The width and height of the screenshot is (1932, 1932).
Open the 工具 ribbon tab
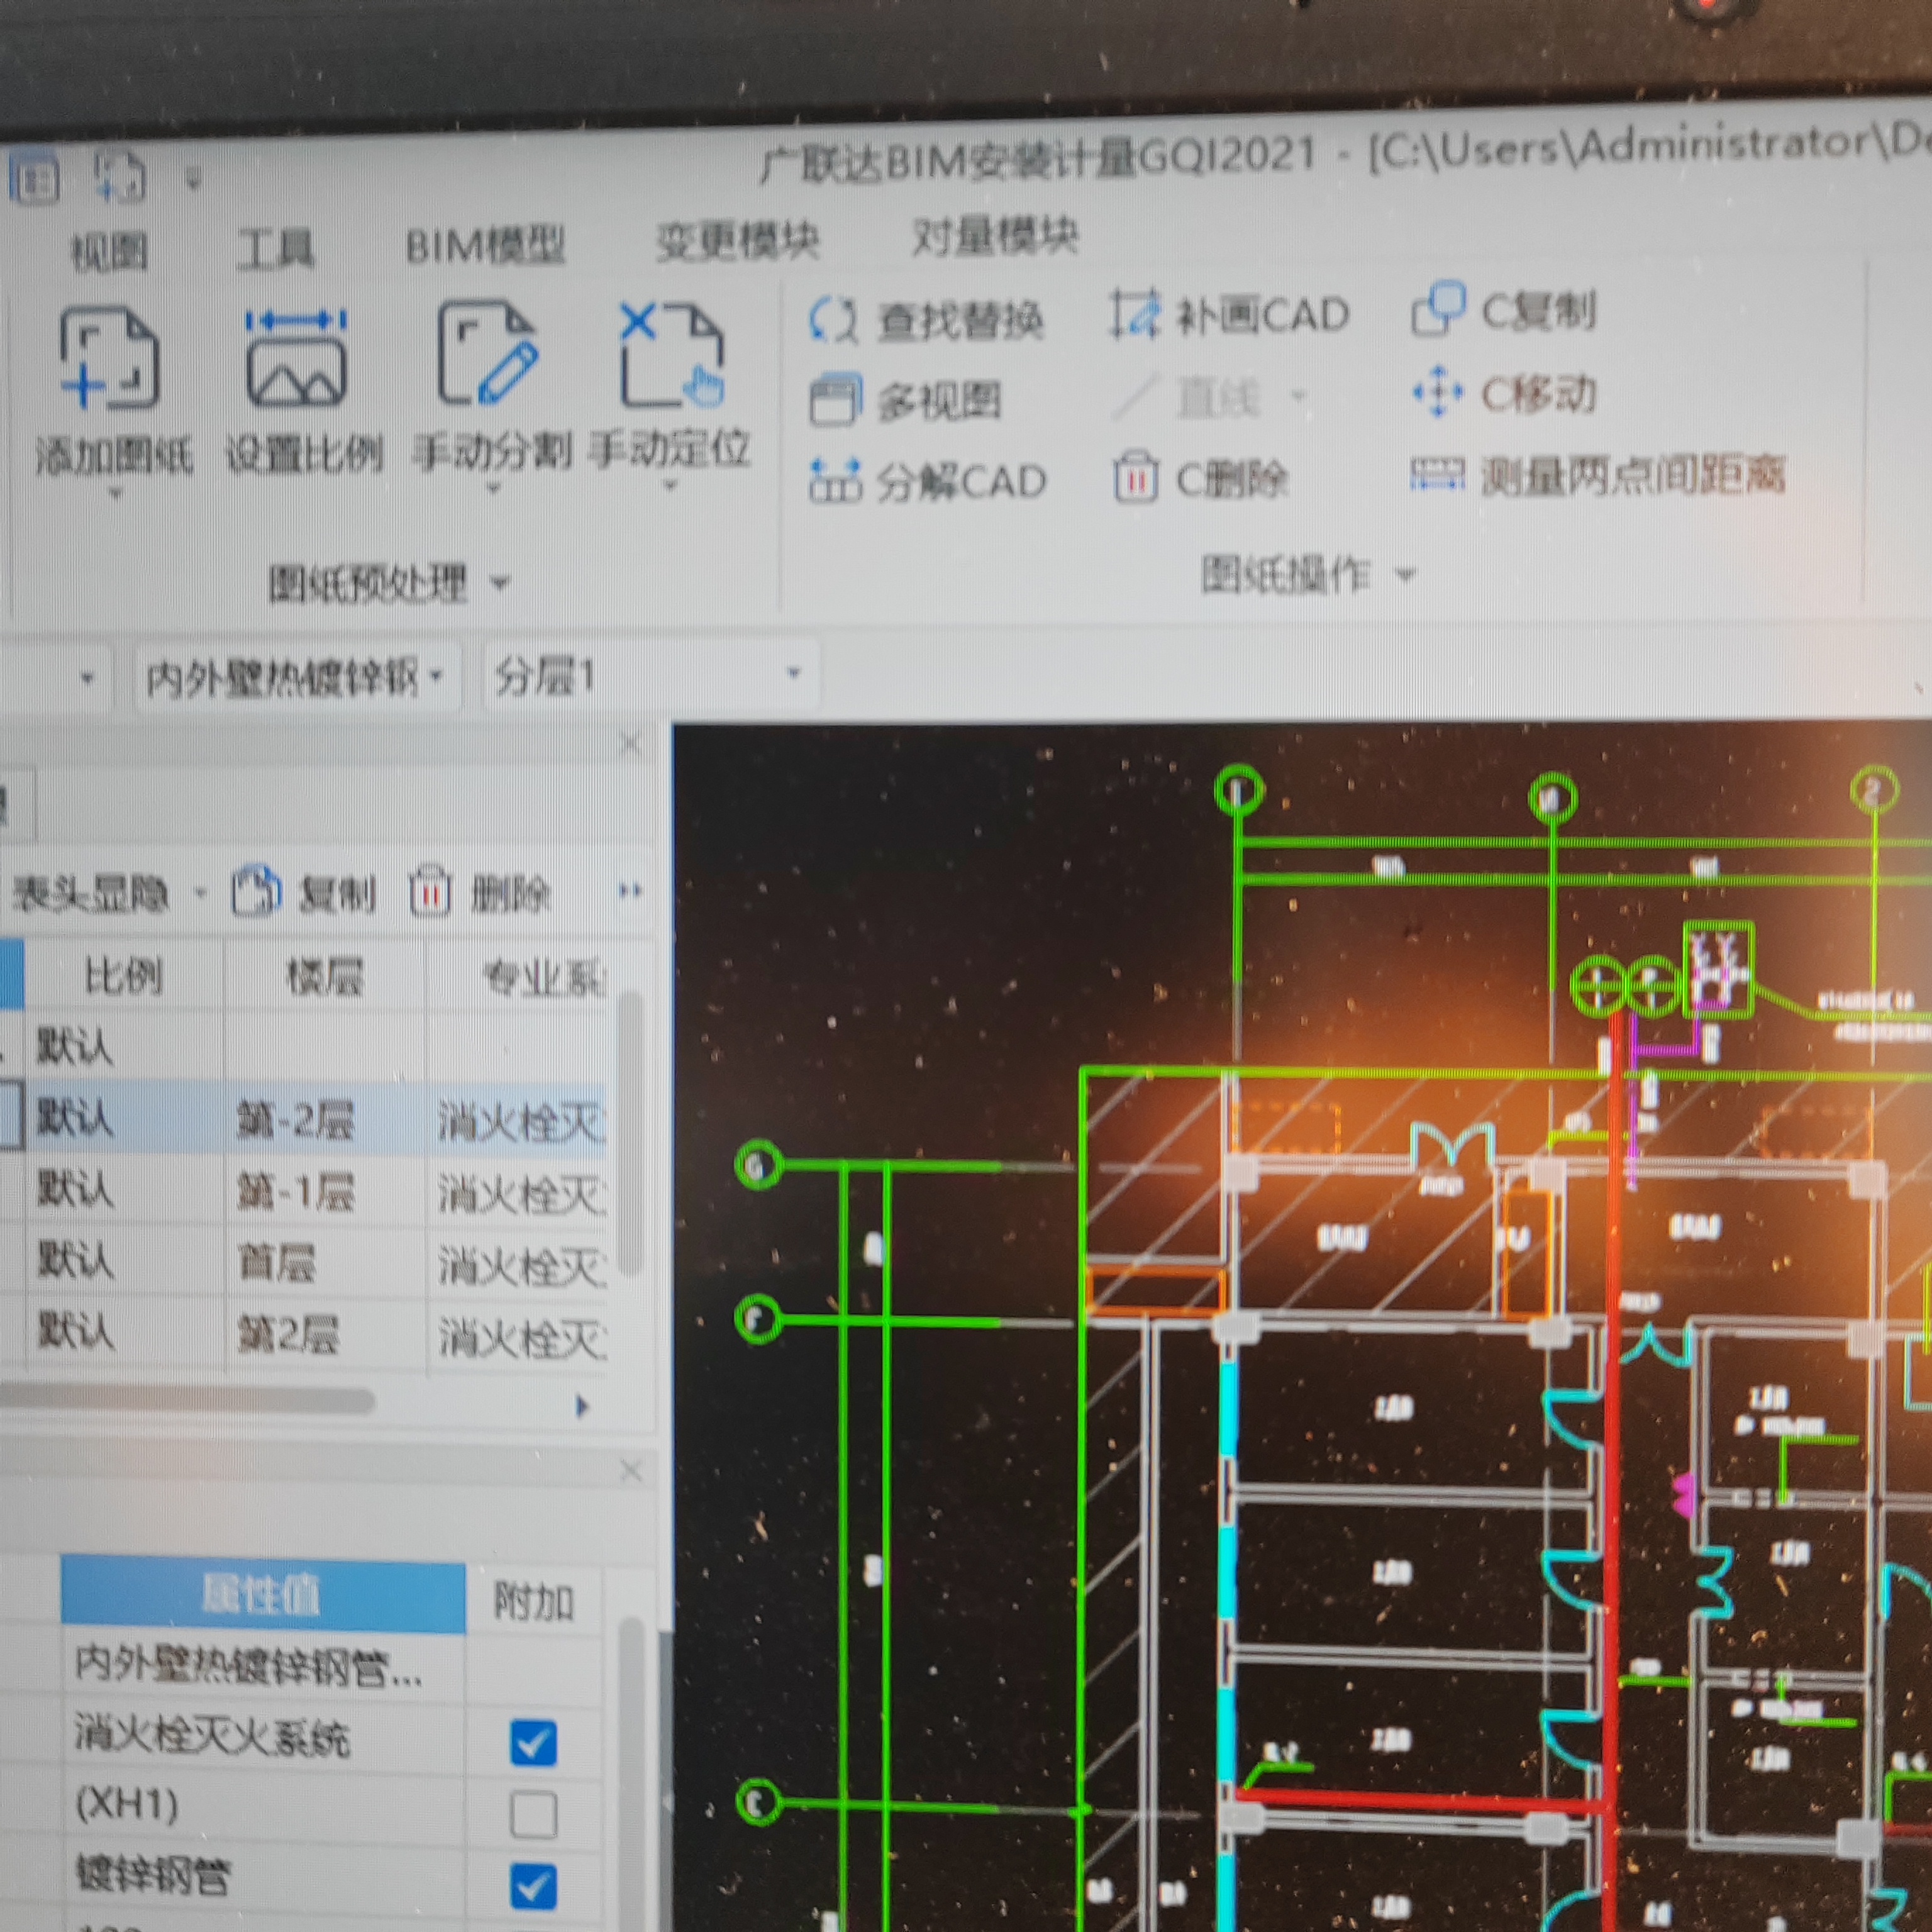(x=276, y=248)
